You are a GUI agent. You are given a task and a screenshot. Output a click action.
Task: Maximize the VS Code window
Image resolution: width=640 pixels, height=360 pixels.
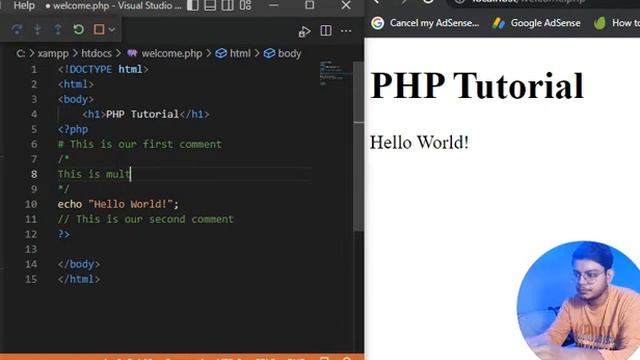click(x=309, y=5)
